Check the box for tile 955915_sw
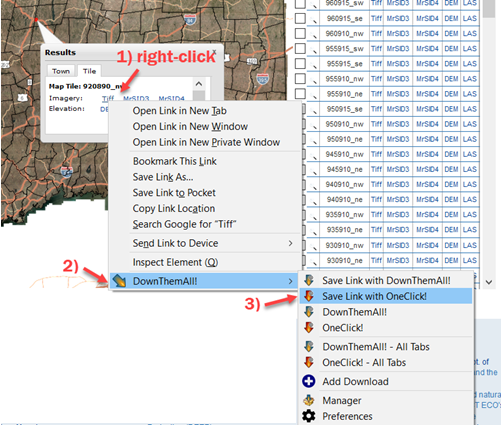This screenshot has height=425, width=501. [300, 48]
